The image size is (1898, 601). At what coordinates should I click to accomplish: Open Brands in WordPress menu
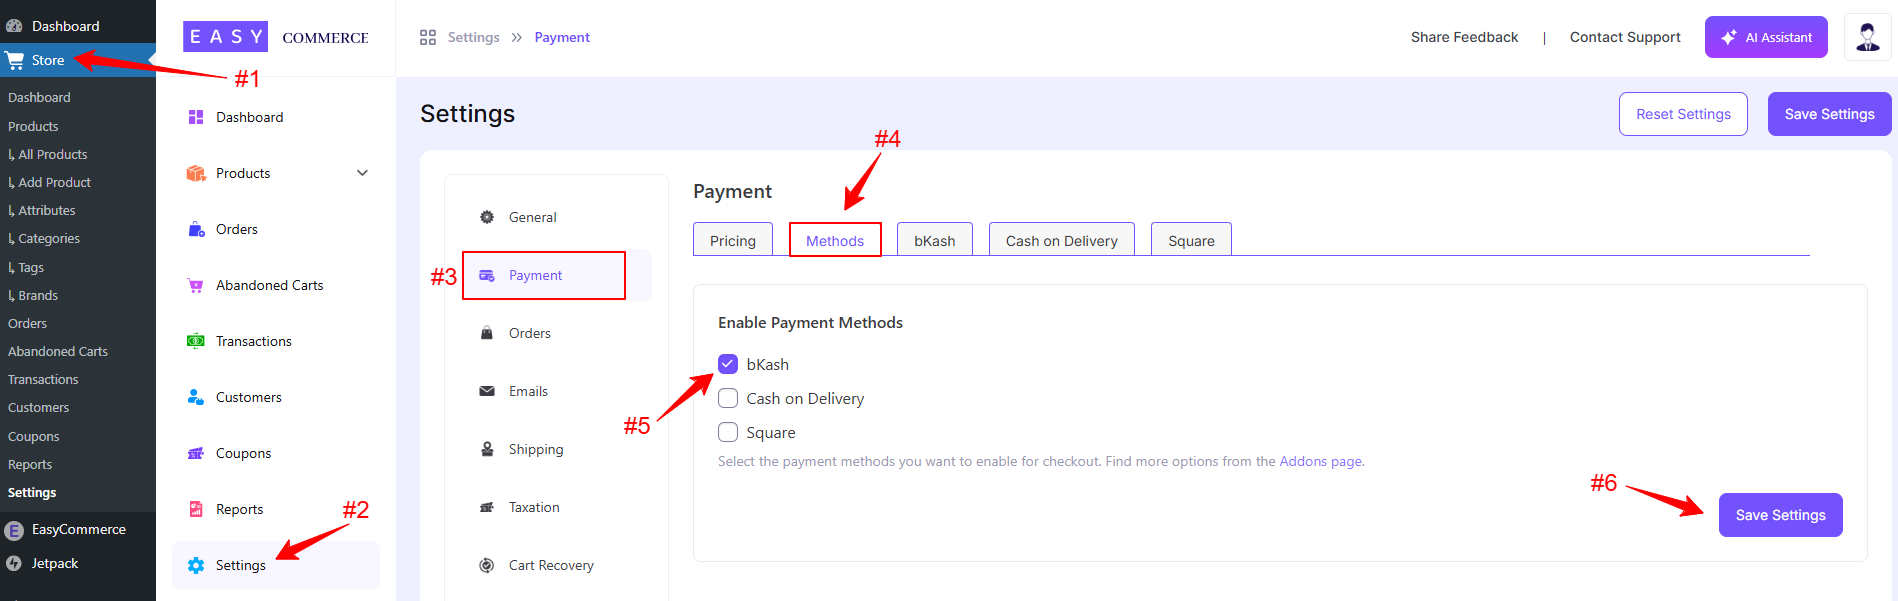pyautogui.click(x=37, y=295)
